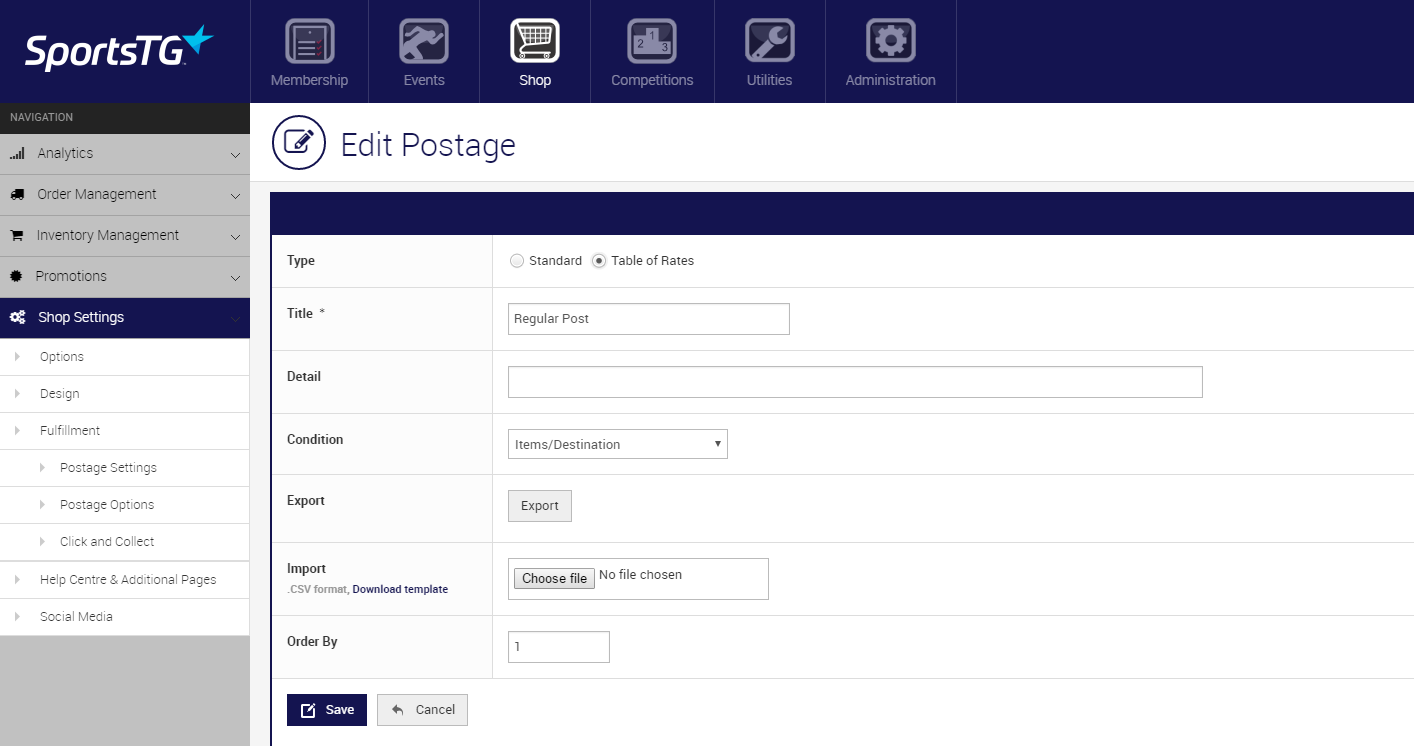
Task: Open Help Centre & Additional Pages
Action: pyautogui.click(x=128, y=580)
